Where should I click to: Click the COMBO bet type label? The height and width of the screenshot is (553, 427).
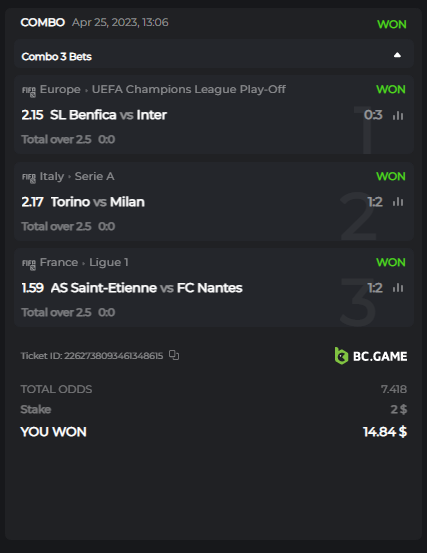[43, 22]
